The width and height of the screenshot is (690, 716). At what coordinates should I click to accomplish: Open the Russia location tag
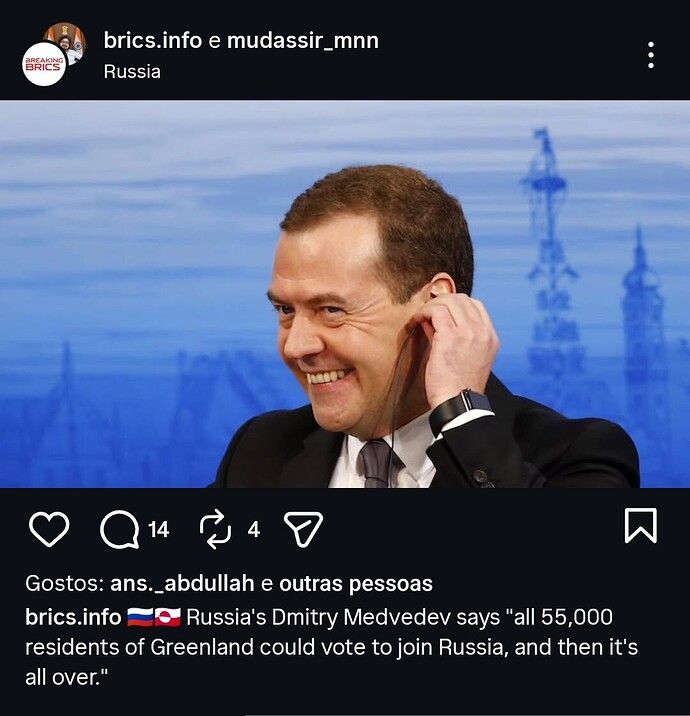tap(132, 71)
